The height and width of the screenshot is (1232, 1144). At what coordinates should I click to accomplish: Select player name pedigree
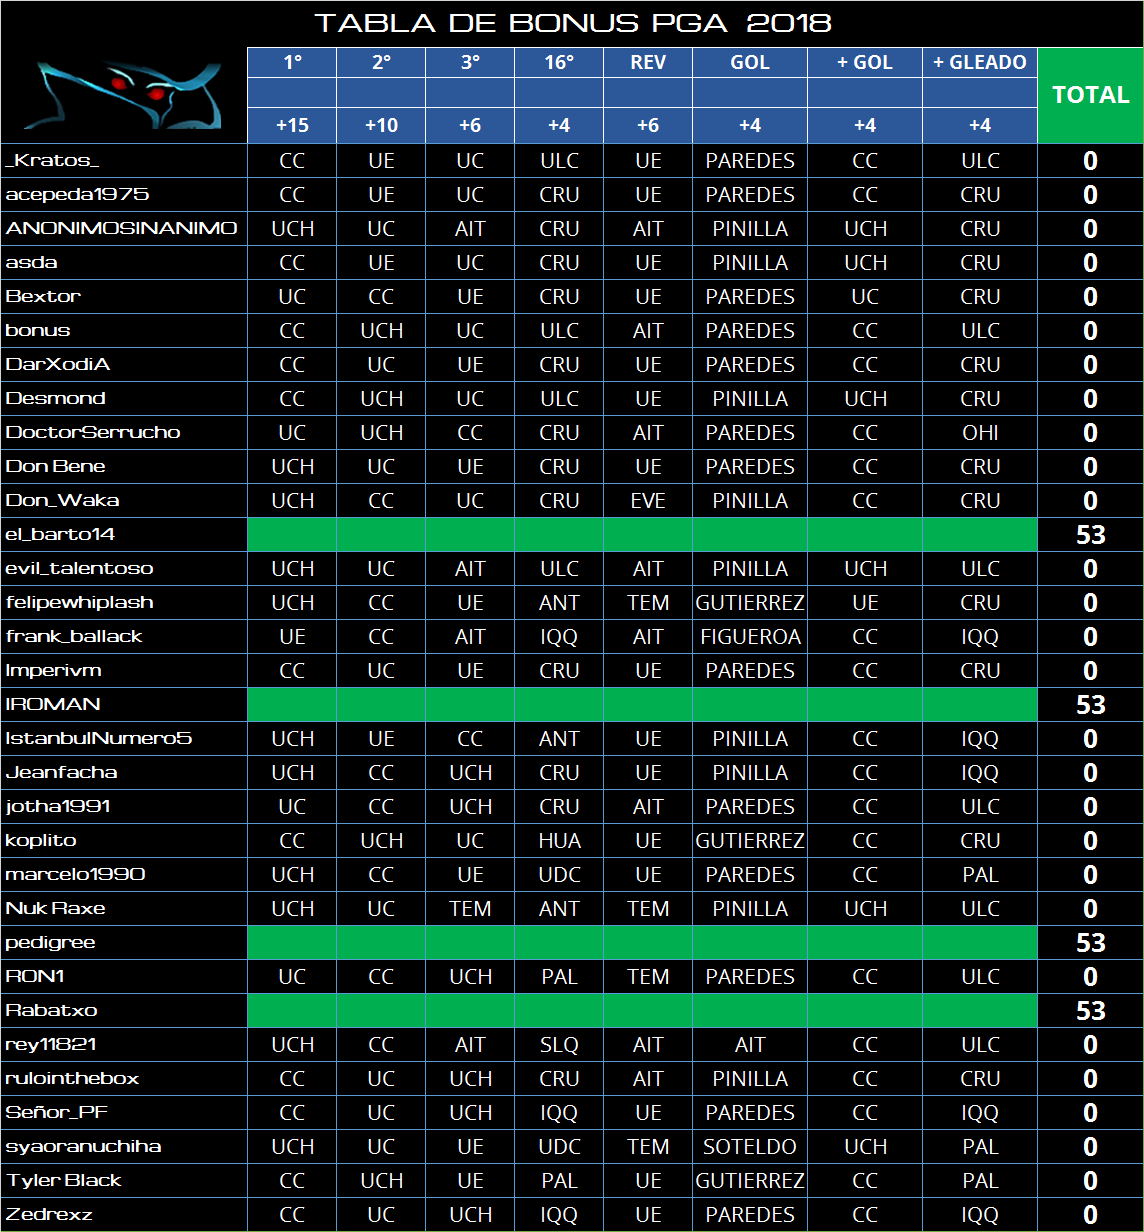[x=50, y=942]
